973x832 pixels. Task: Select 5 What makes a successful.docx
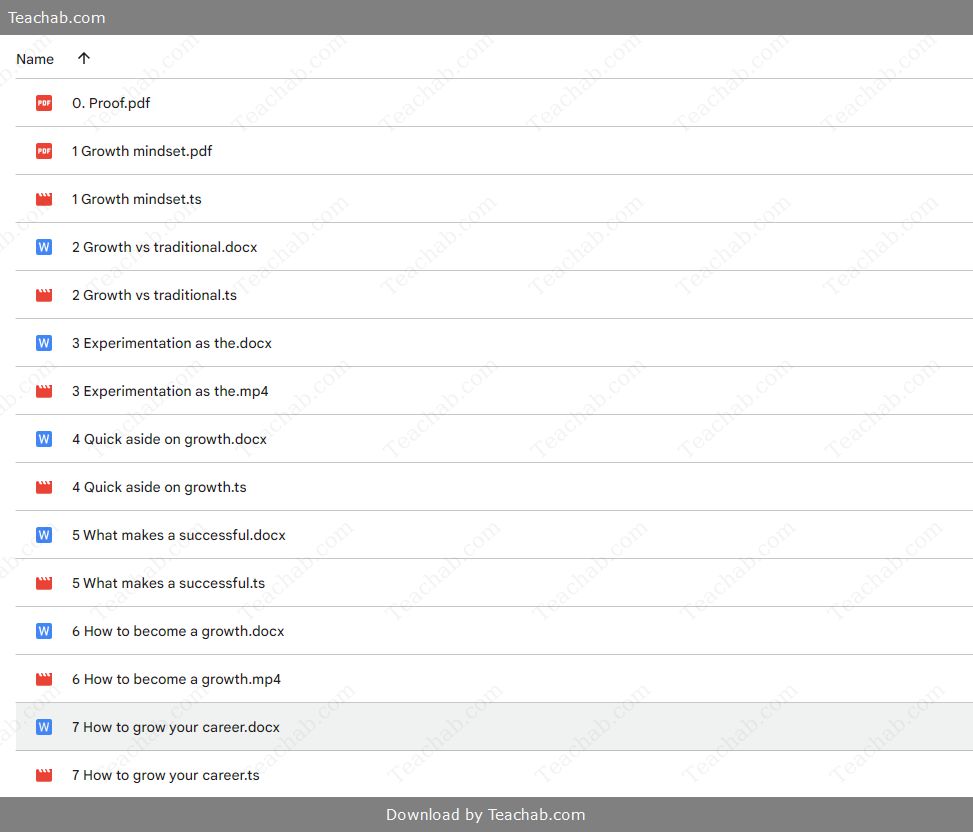tap(494, 535)
